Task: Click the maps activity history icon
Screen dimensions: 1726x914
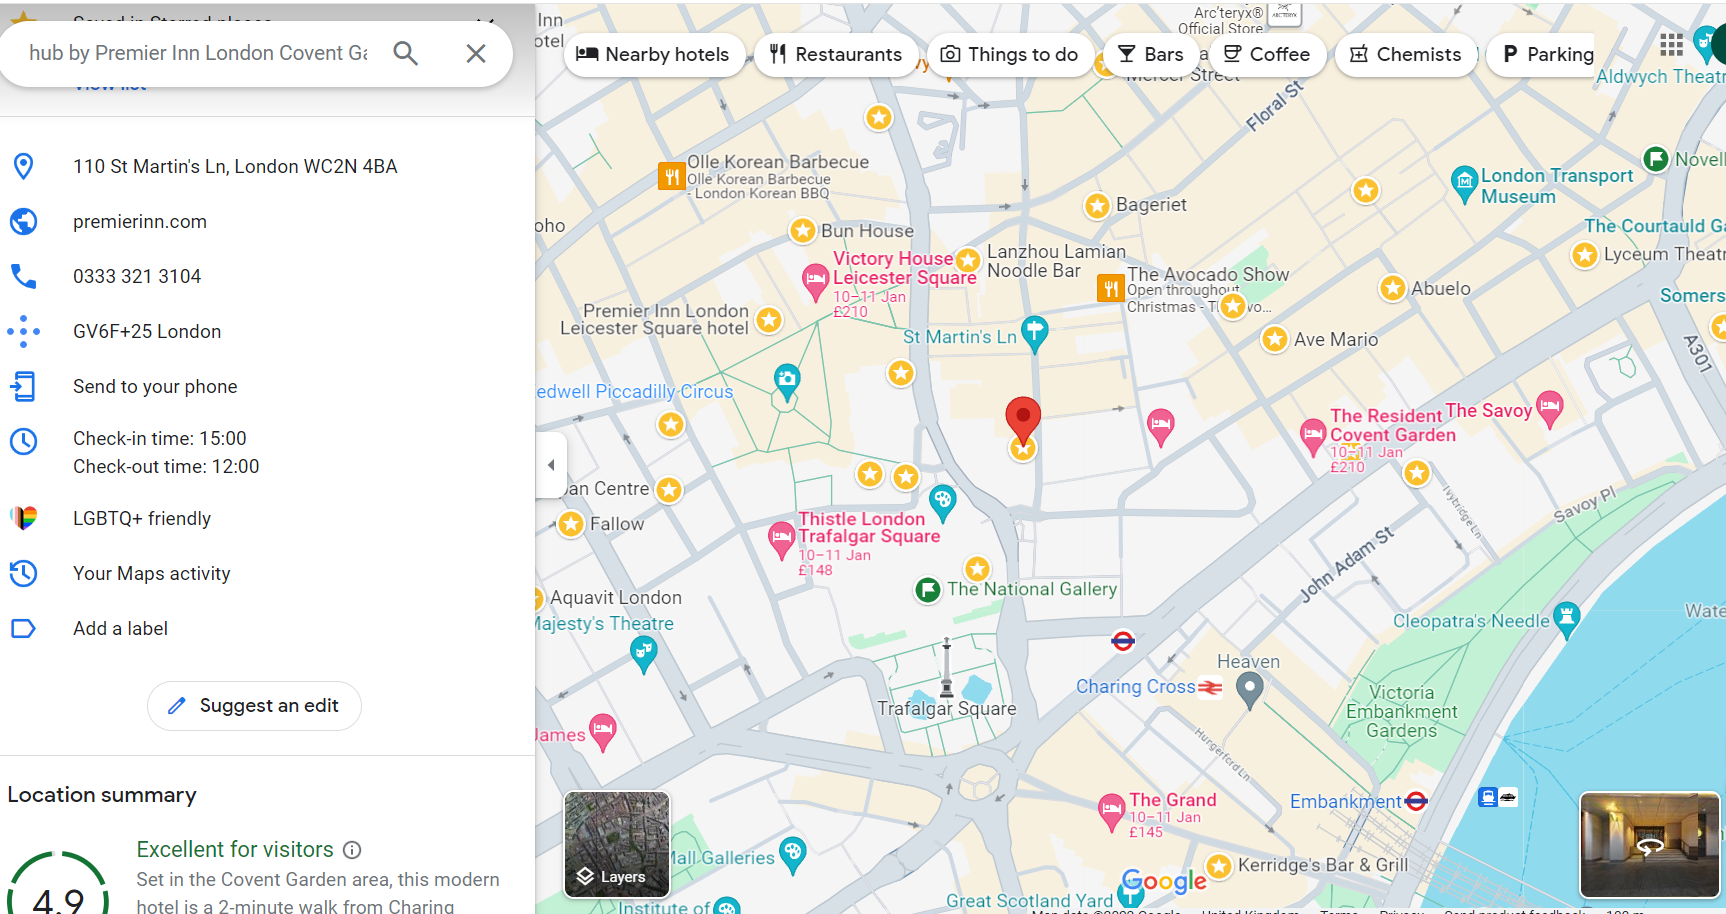Action: pyautogui.click(x=23, y=573)
